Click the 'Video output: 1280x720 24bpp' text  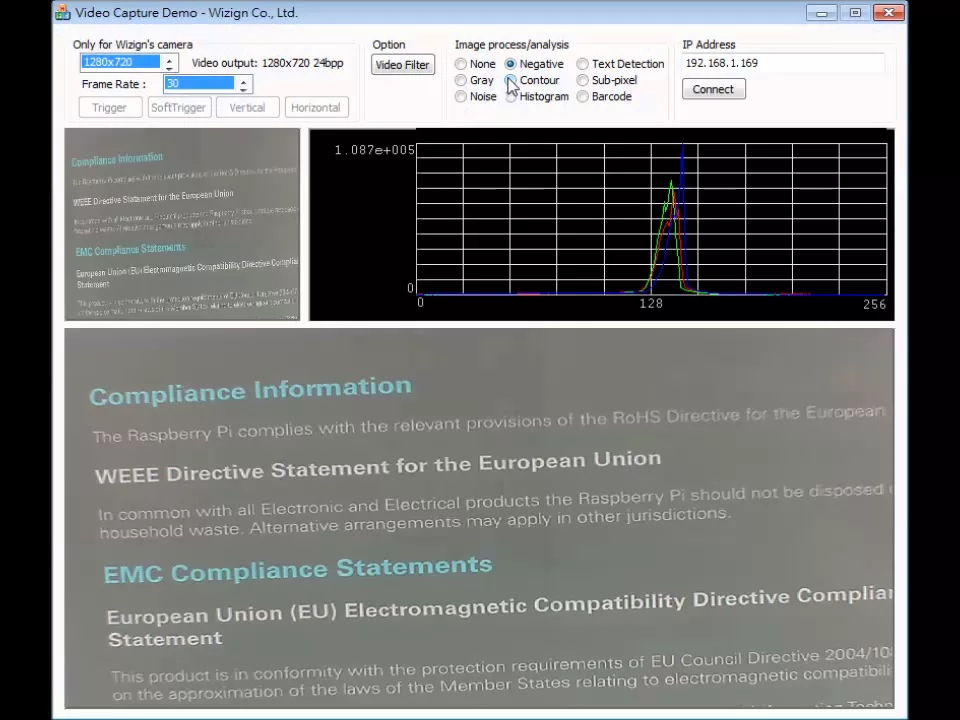point(268,63)
